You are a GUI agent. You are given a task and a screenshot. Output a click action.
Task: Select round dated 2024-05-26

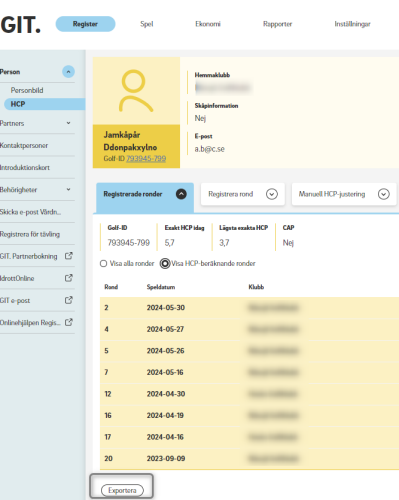249,351
